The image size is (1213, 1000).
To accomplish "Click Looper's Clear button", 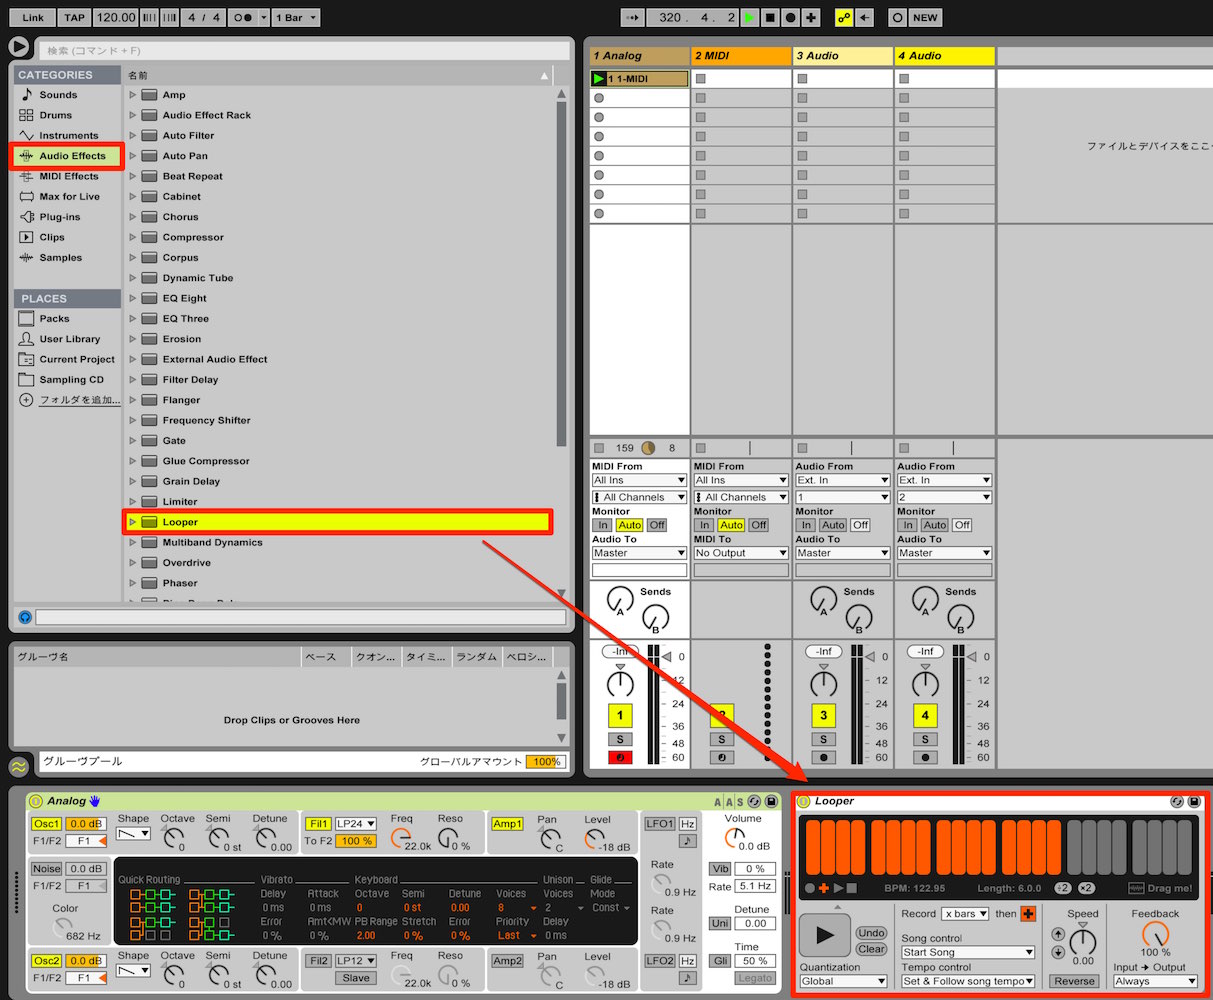I will point(871,949).
